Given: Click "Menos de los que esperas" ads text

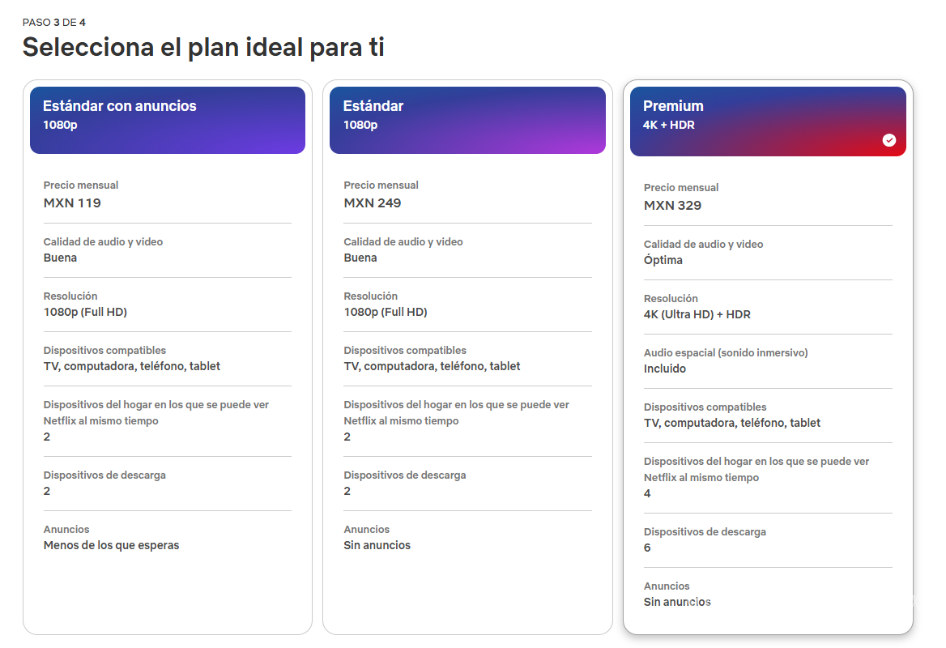Looking at the screenshot, I should tap(111, 545).
